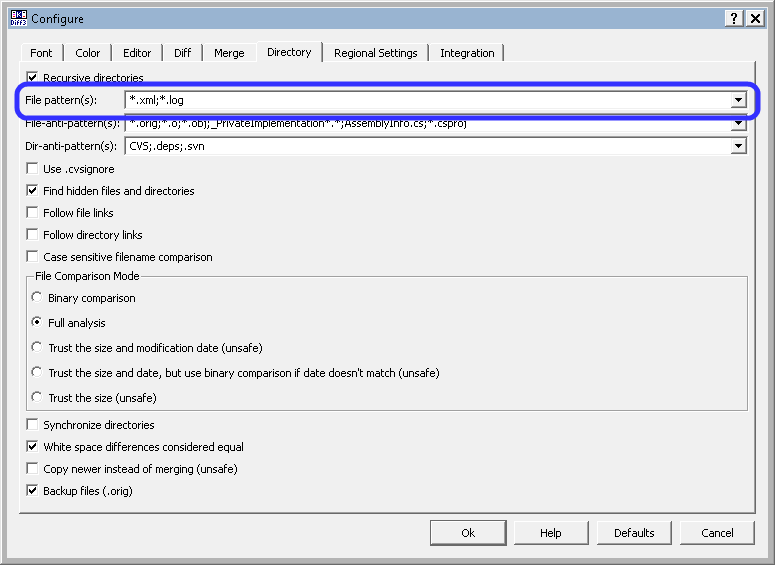Expand the File pattern(s) dropdown
The image size is (775, 565).
(738, 100)
